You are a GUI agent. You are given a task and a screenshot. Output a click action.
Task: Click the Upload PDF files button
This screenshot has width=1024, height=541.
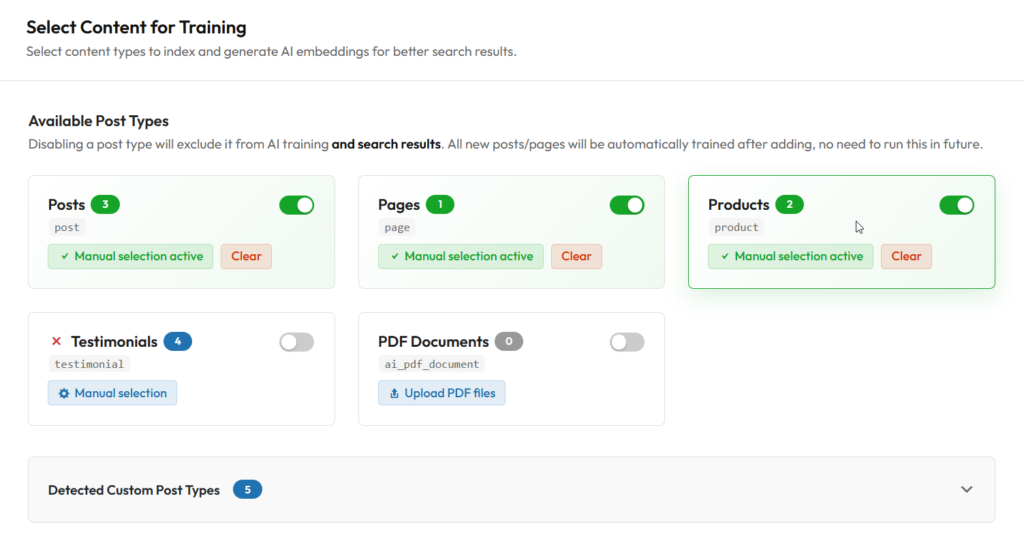[442, 393]
